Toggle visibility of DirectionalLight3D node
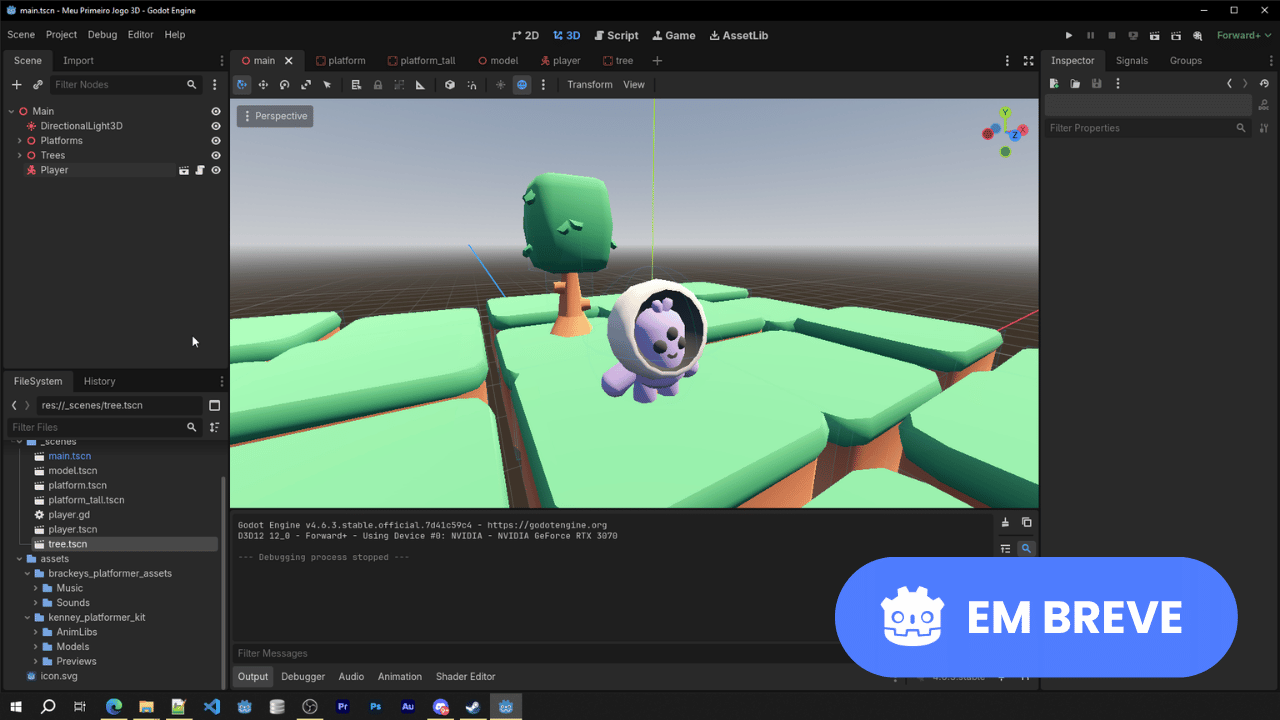Image resolution: width=1280 pixels, height=720 pixels. [215, 126]
